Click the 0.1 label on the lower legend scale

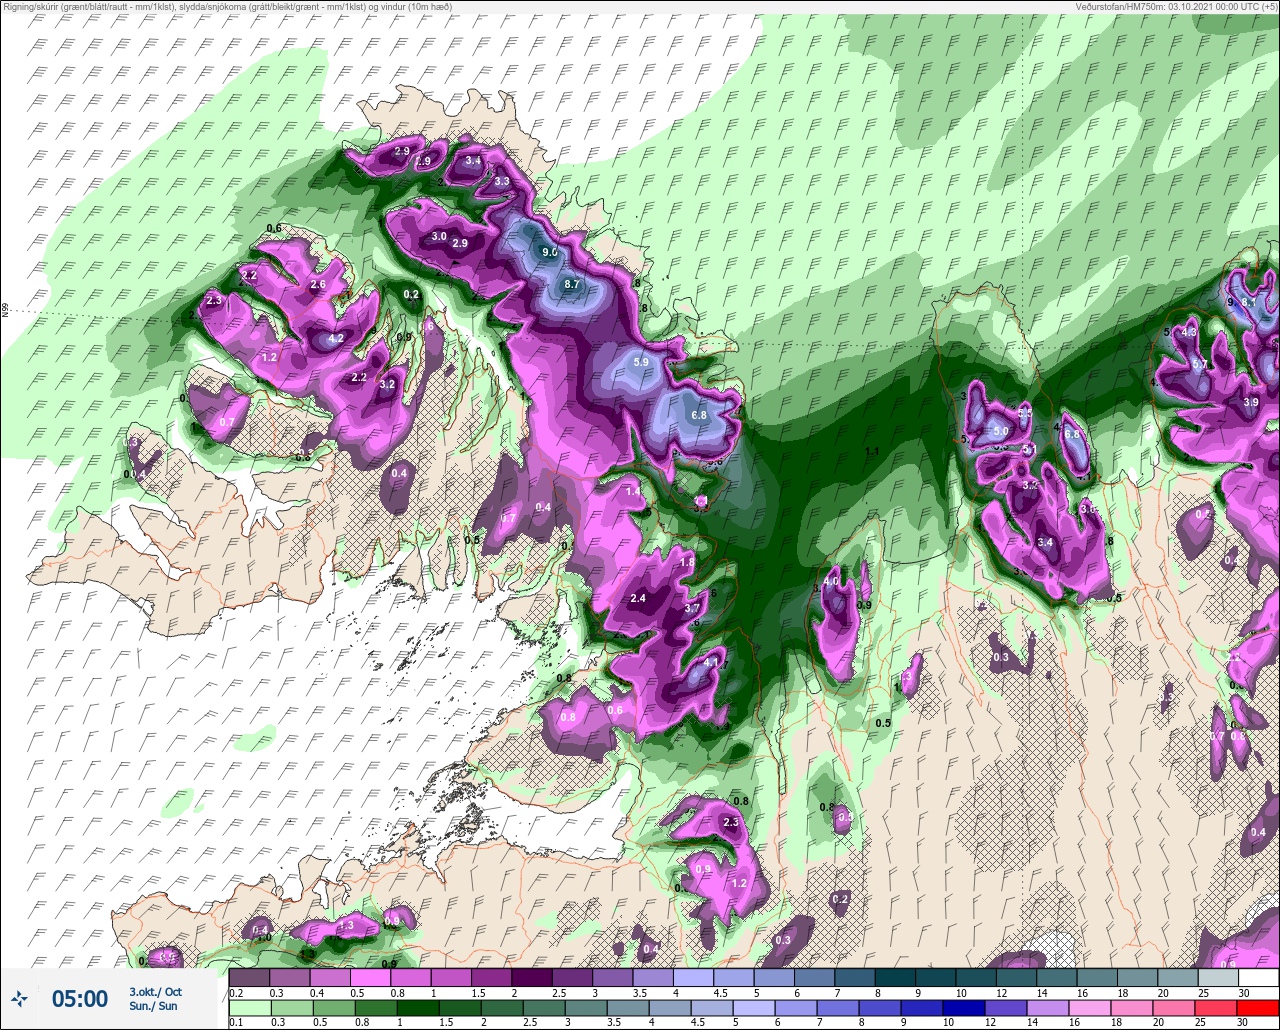click(x=236, y=1023)
